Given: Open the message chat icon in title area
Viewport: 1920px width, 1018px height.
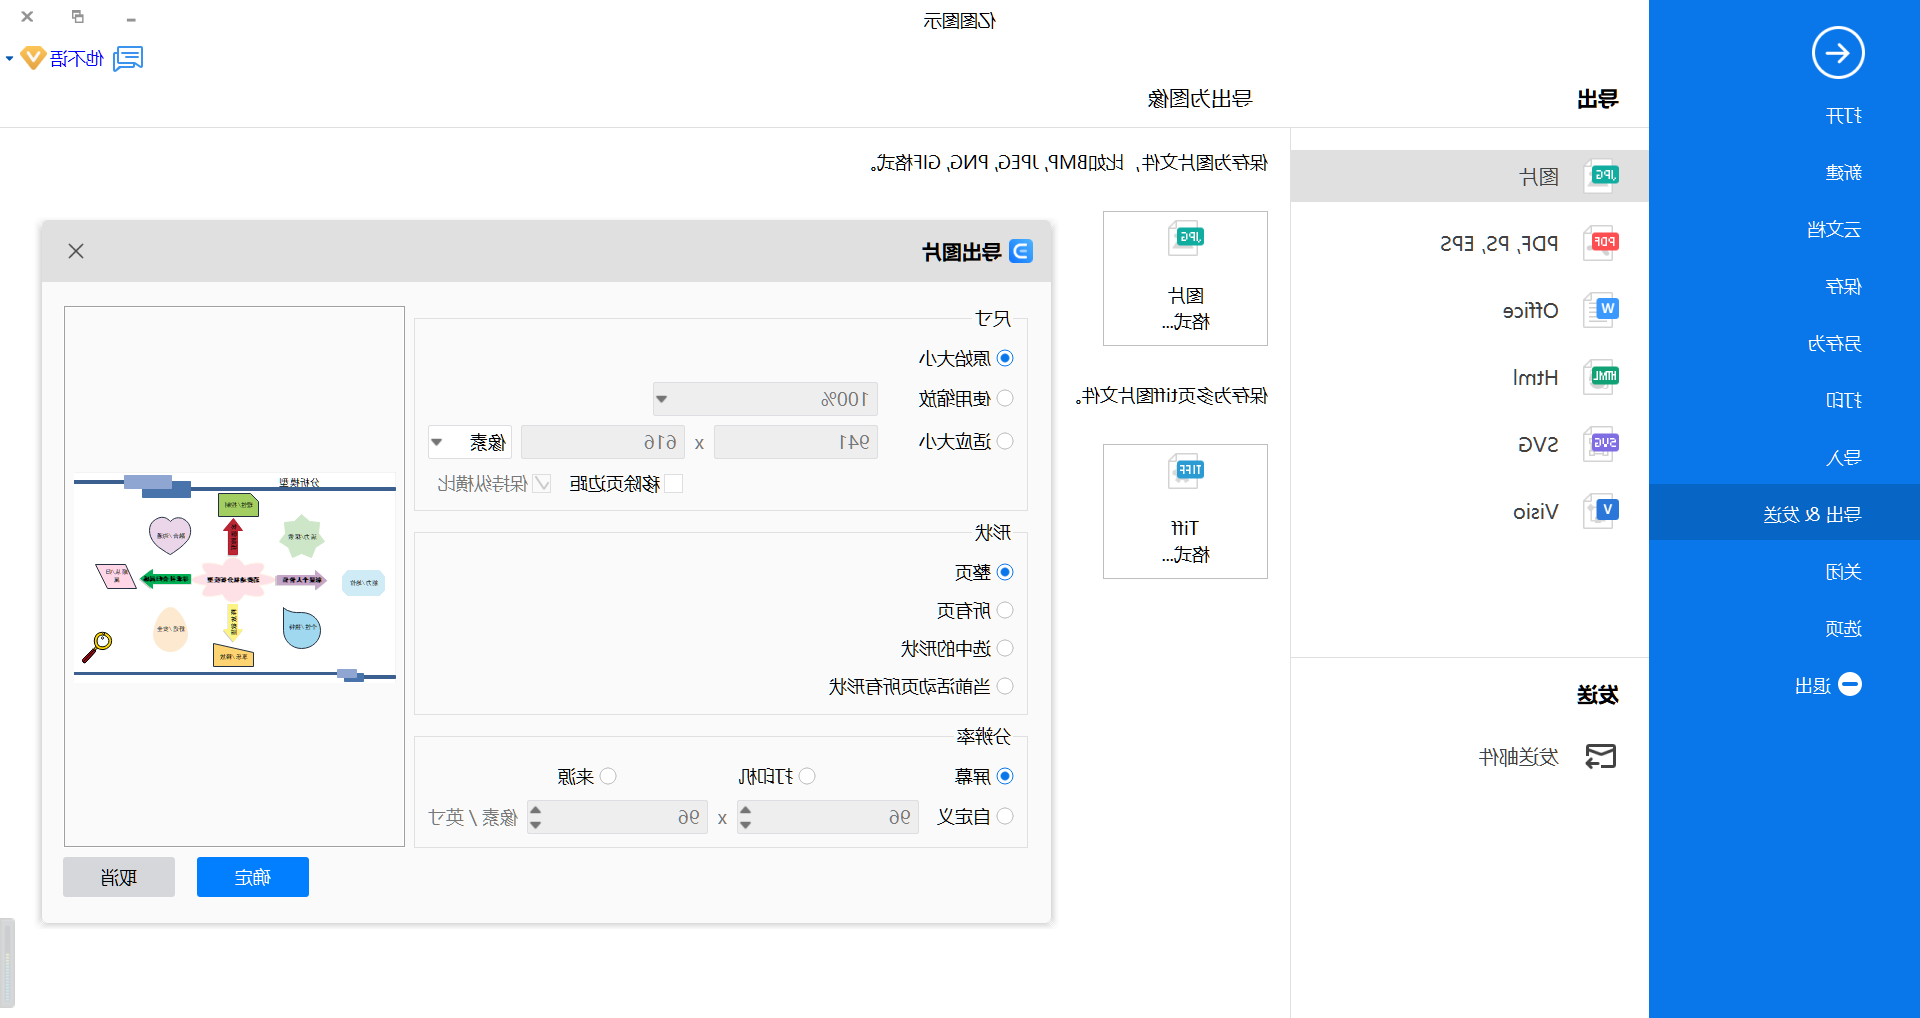Looking at the screenshot, I should (128, 59).
